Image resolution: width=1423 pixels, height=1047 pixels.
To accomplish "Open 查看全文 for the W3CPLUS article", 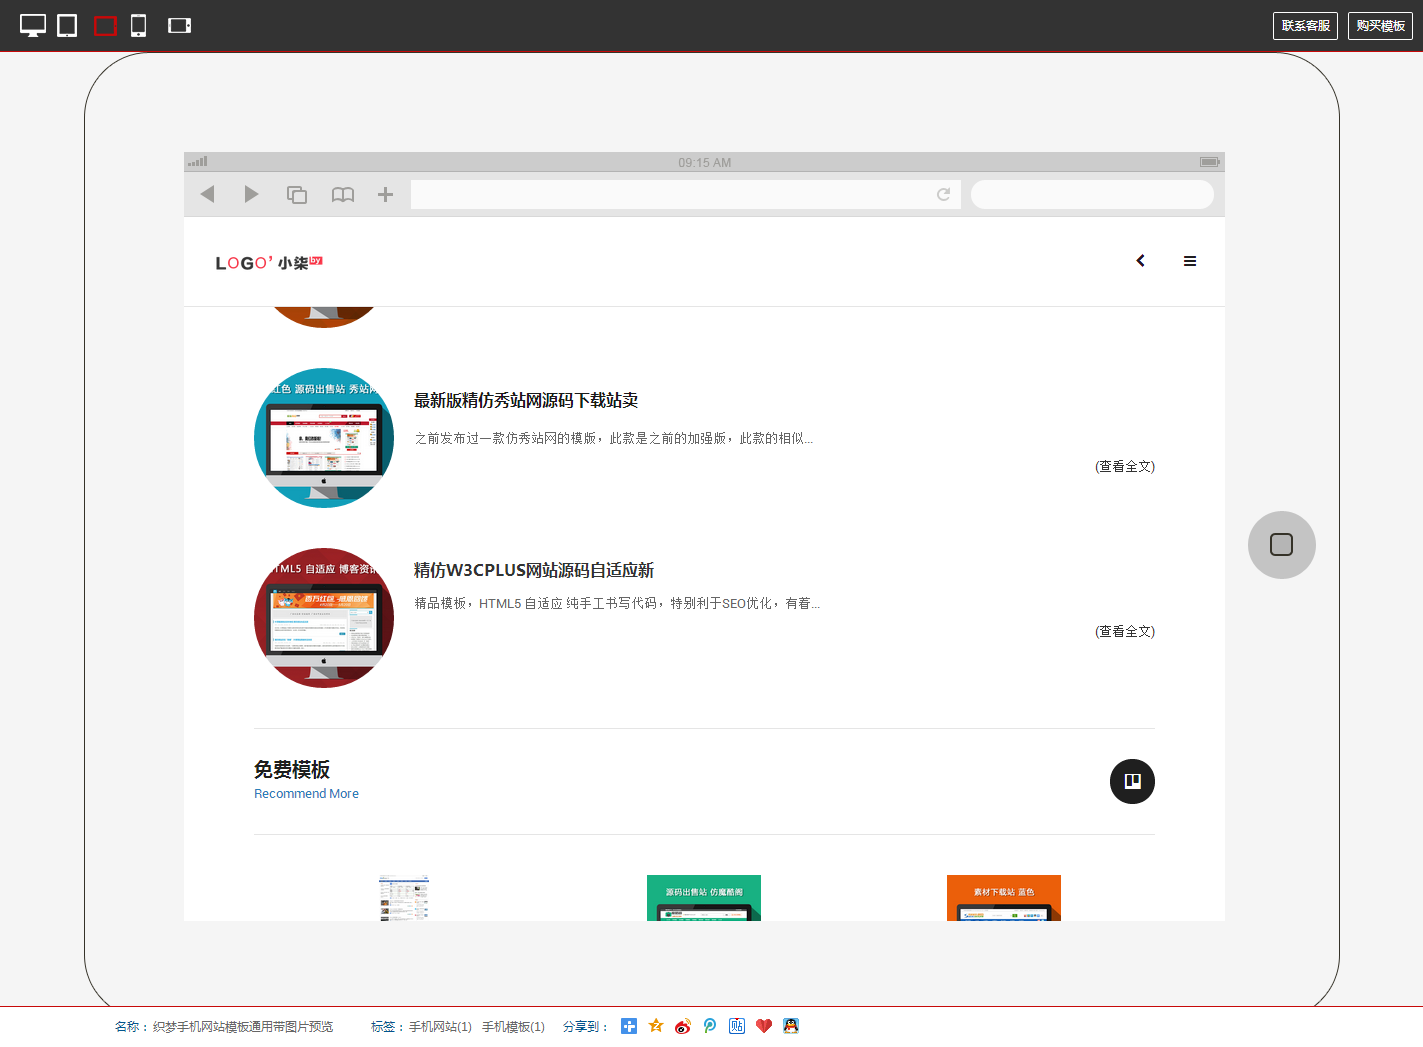I will (1125, 632).
